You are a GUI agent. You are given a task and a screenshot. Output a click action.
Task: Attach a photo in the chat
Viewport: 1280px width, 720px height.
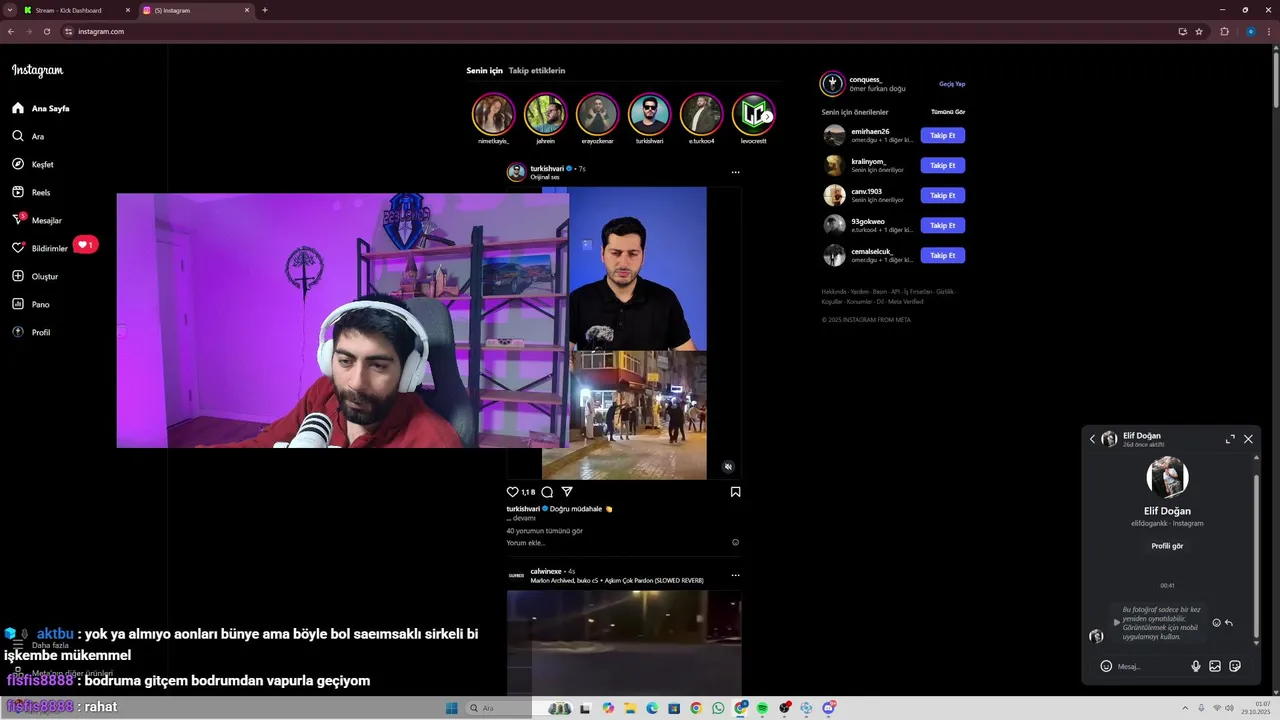coord(1215,666)
